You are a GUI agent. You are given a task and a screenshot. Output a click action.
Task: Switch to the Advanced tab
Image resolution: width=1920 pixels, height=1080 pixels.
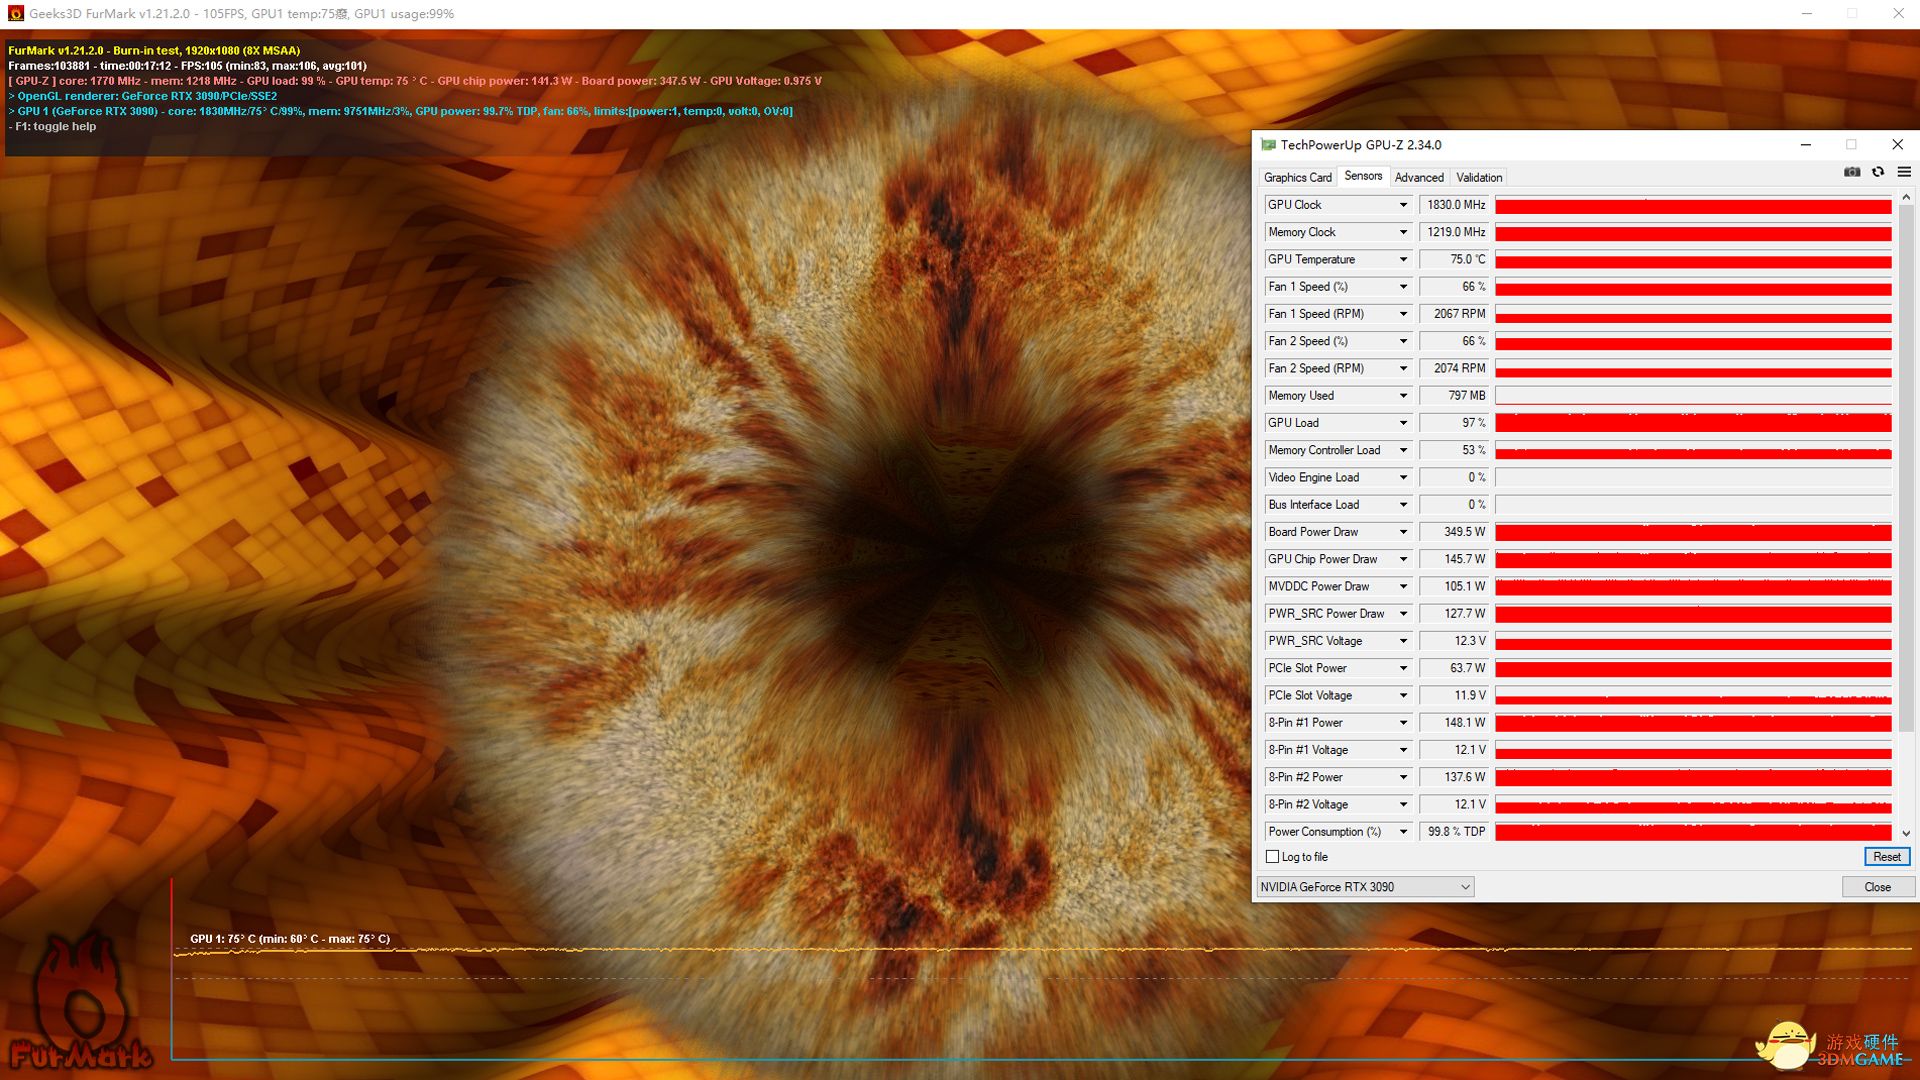click(x=1419, y=177)
